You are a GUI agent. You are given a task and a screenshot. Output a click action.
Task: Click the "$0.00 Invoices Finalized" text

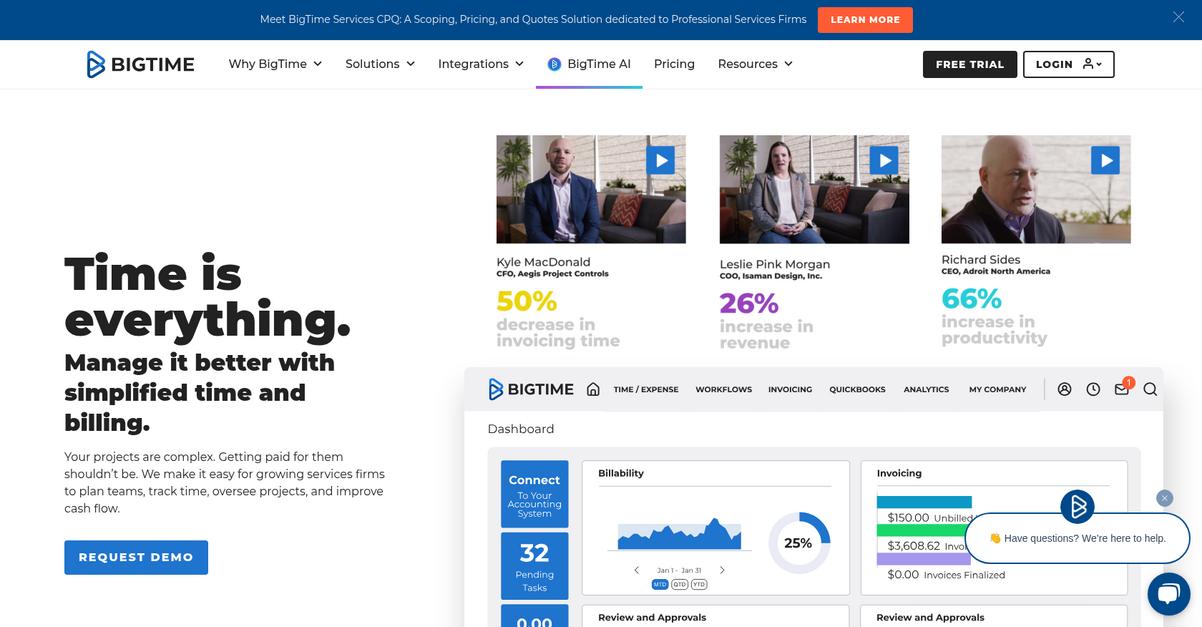(x=946, y=575)
